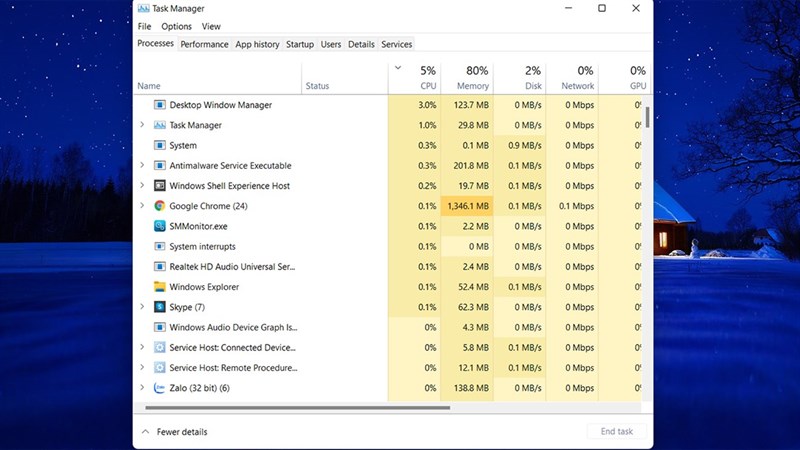Switch to the Performance tab
The image size is (800, 450).
point(204,44)
